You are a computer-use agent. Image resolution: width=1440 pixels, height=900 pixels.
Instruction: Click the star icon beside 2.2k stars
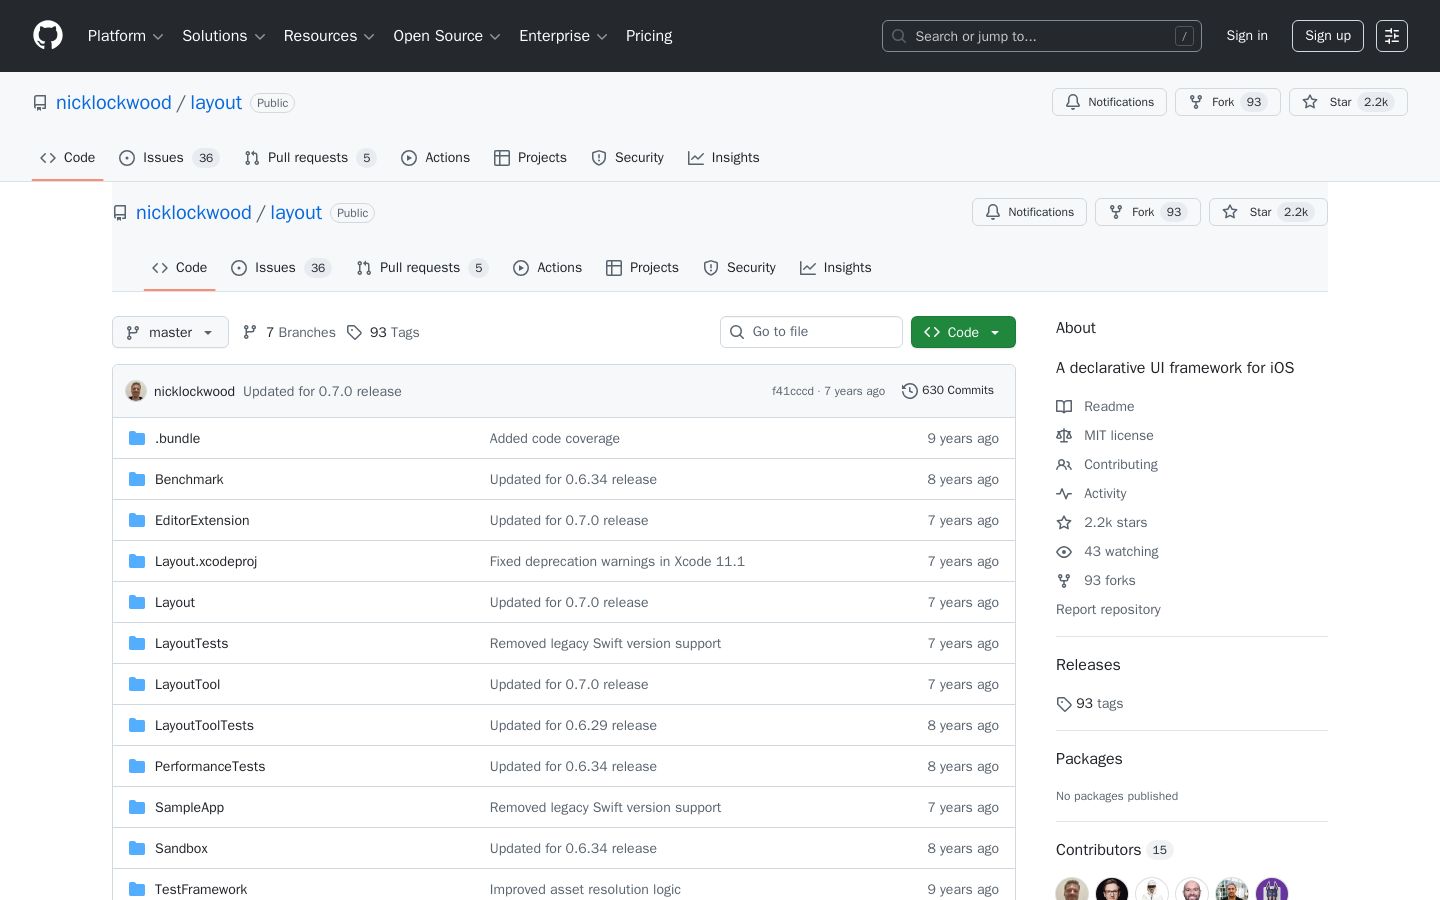point(1064,523)
